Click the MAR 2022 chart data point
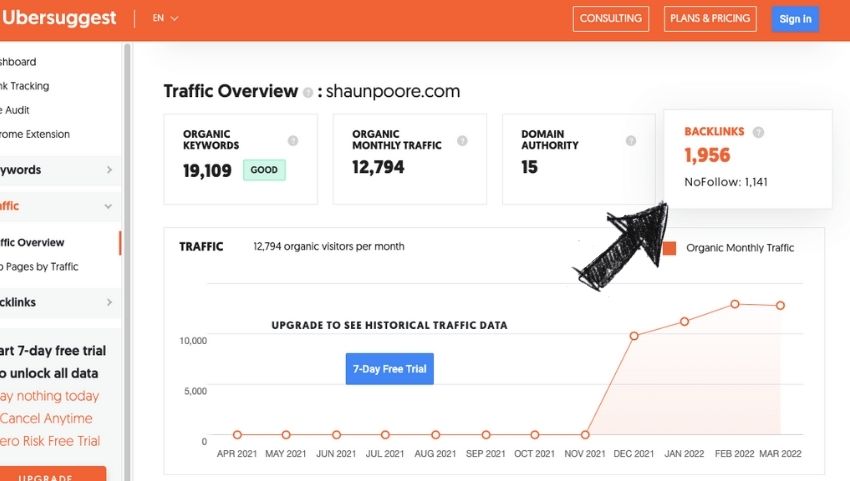The height and width of the screenshot is (481, 850). tap(780, 306)
